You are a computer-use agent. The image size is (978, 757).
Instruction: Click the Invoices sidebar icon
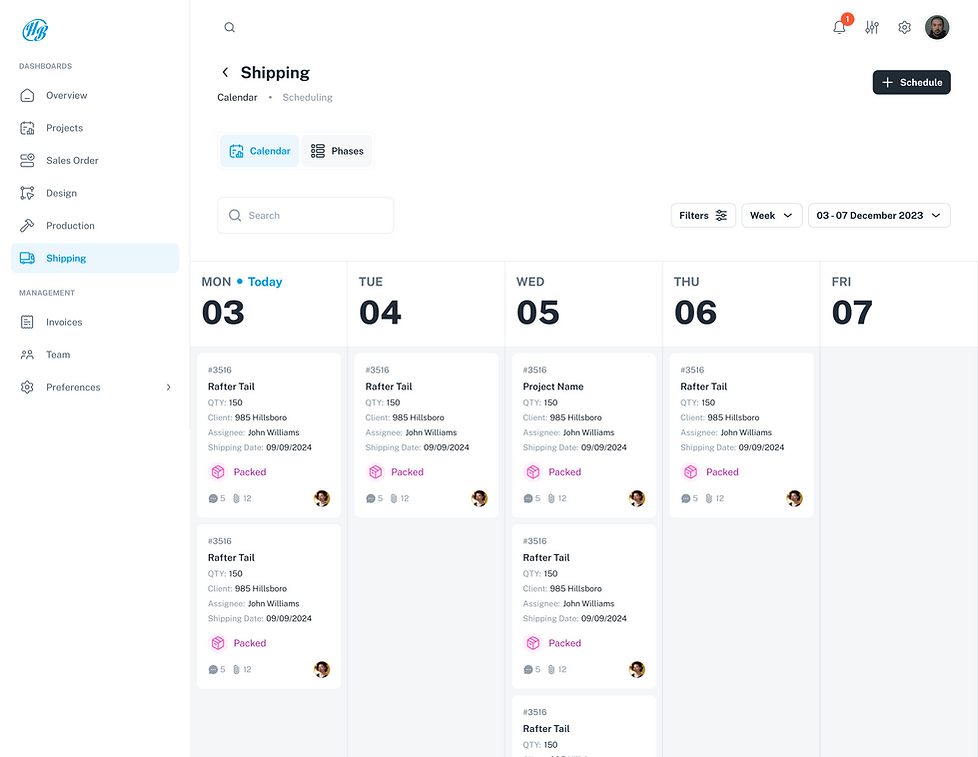coord(27,322)
